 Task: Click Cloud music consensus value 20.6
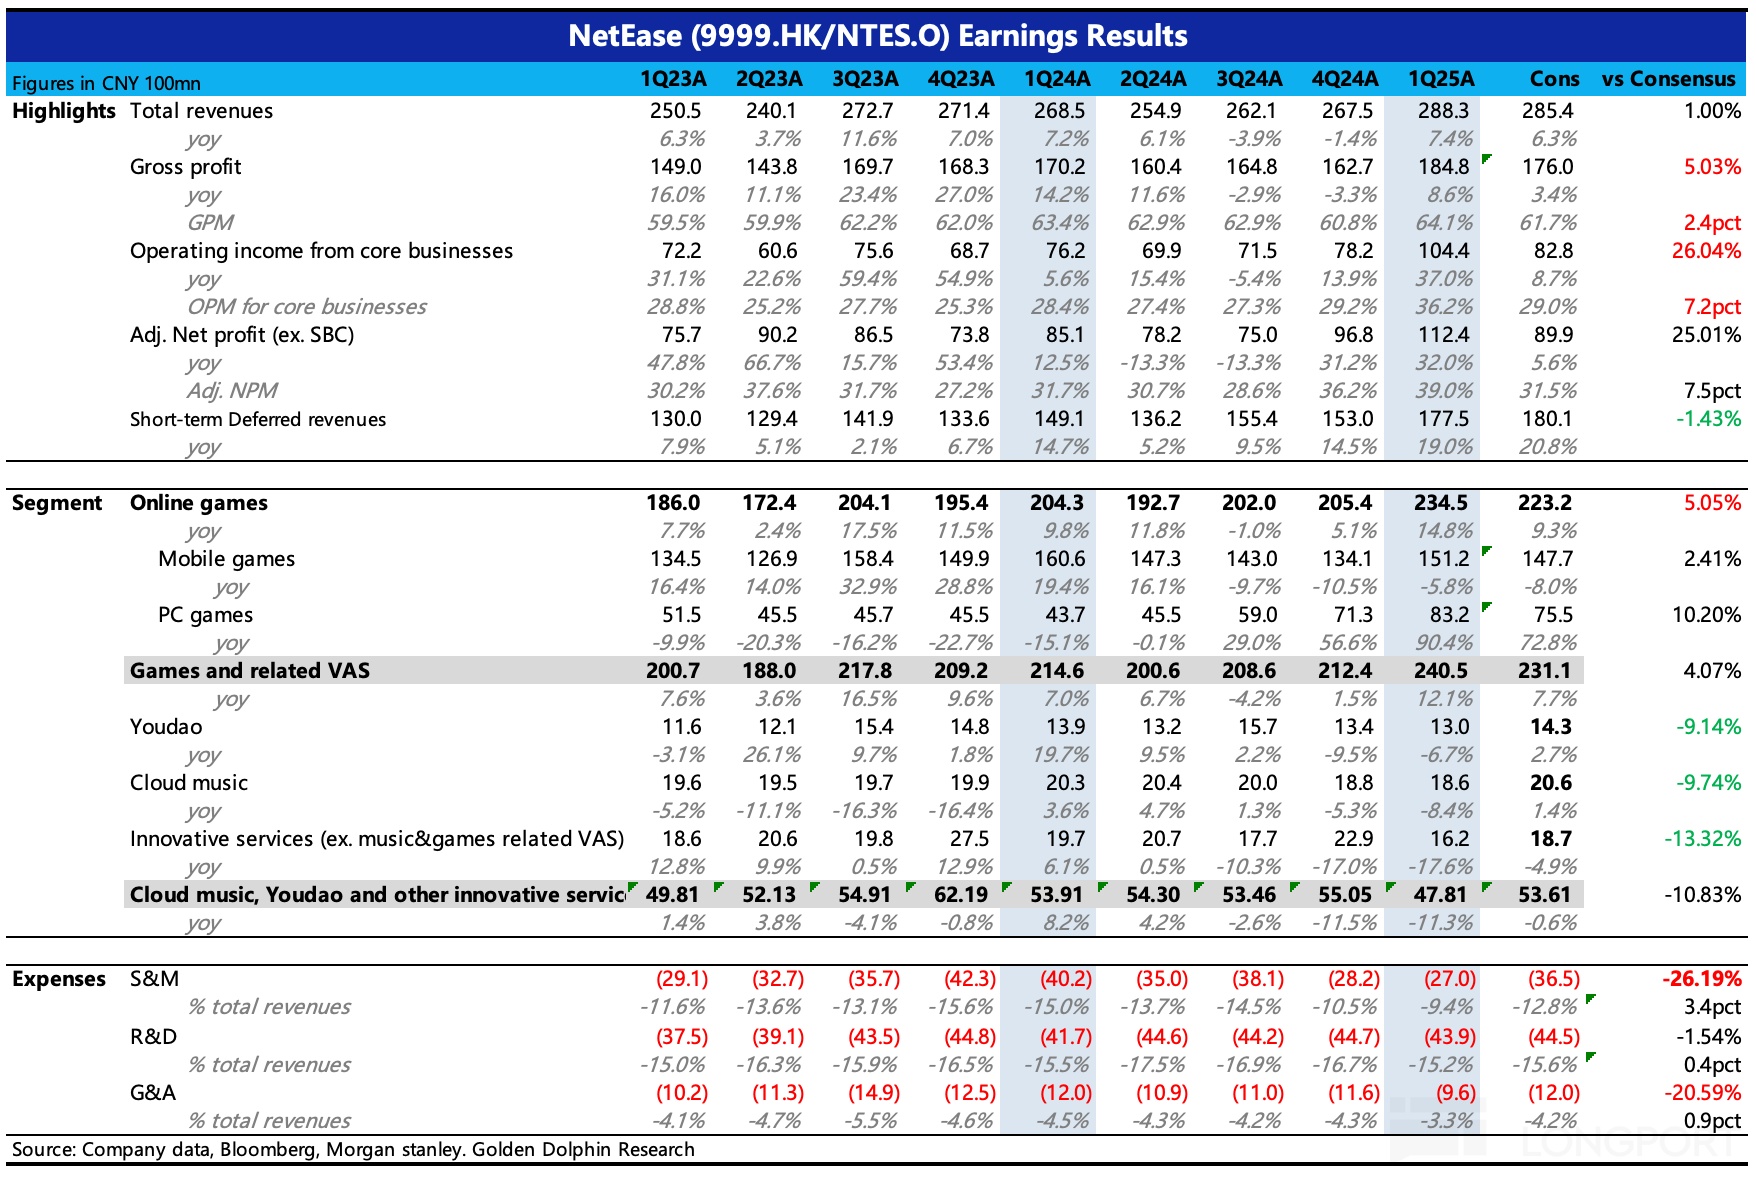tap(1551, 783)
